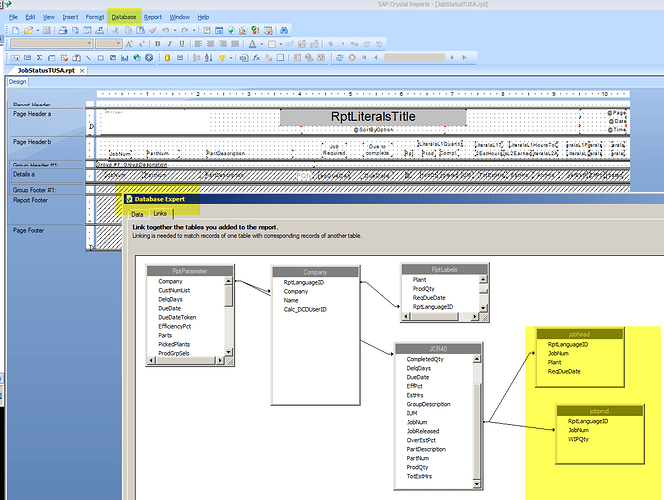
Task: Open the borders dropdown arrow
Action: coord(281,44)
